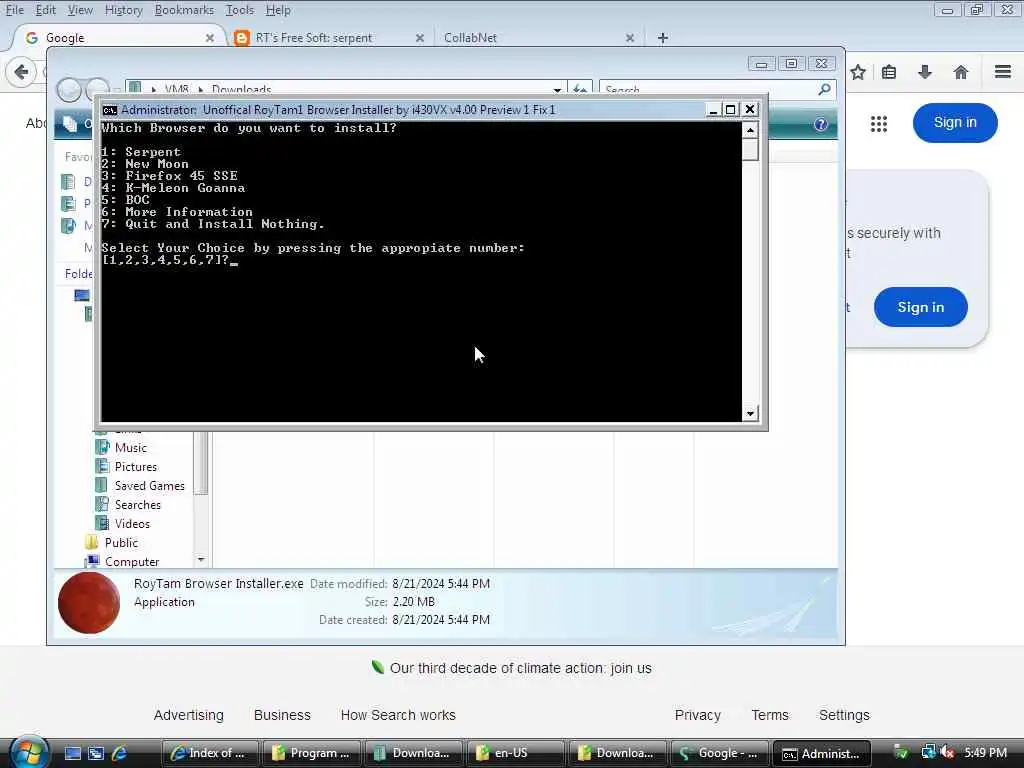The image size is (1024, 768).
Task: Click Sign in button in the card
Action: coord(920,307)
